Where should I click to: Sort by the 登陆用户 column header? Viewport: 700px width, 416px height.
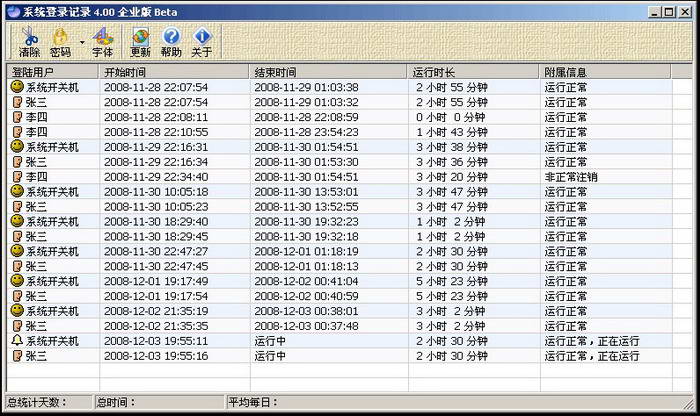[53, 72]
